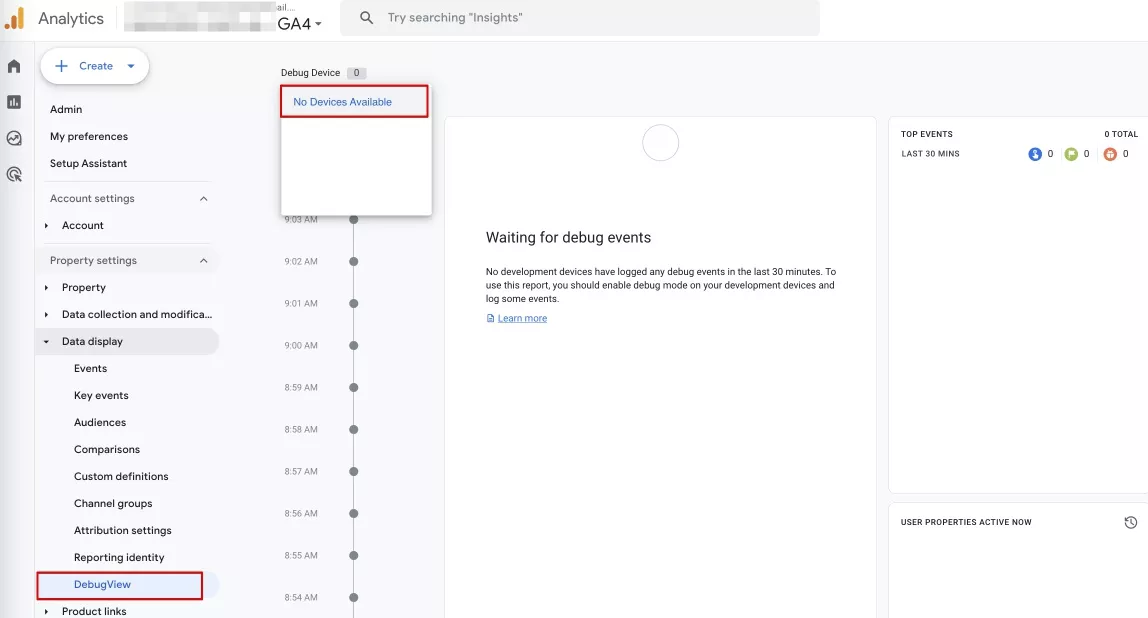This screenshot has width=1148, height=618.
Task: Collapse the Account settings section
Action: (x=204, y=198)
